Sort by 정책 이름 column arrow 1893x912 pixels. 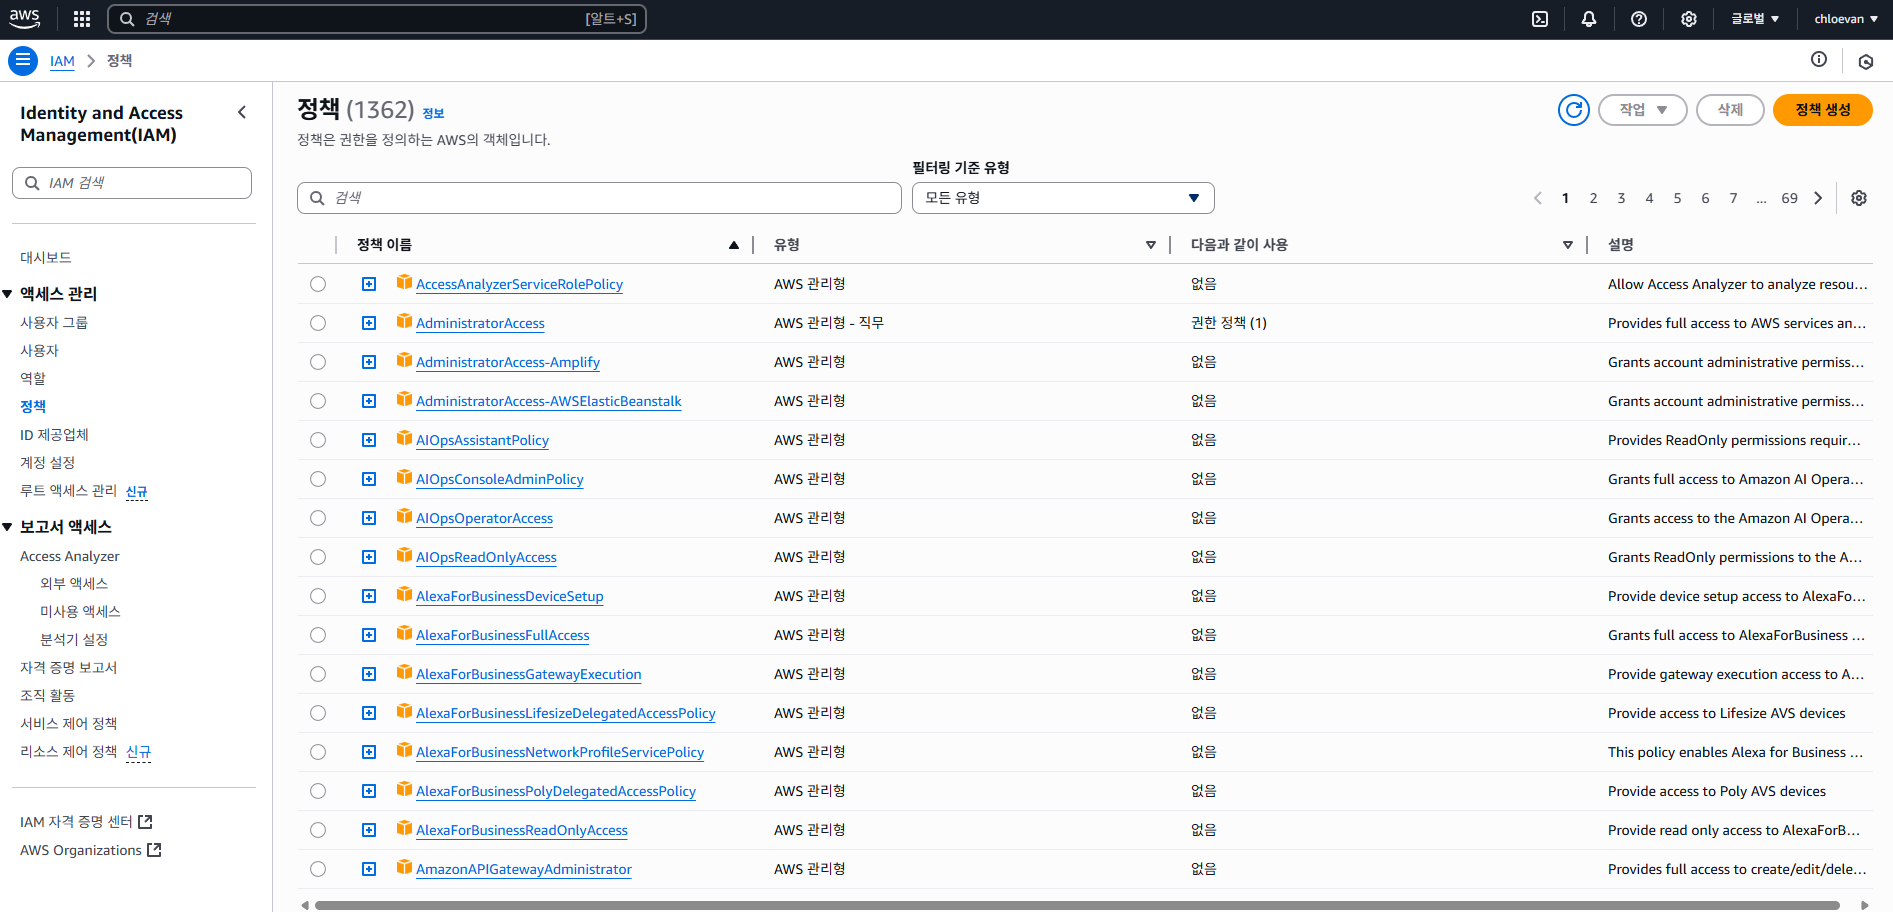pyautogui.click(x=734, y=245)
